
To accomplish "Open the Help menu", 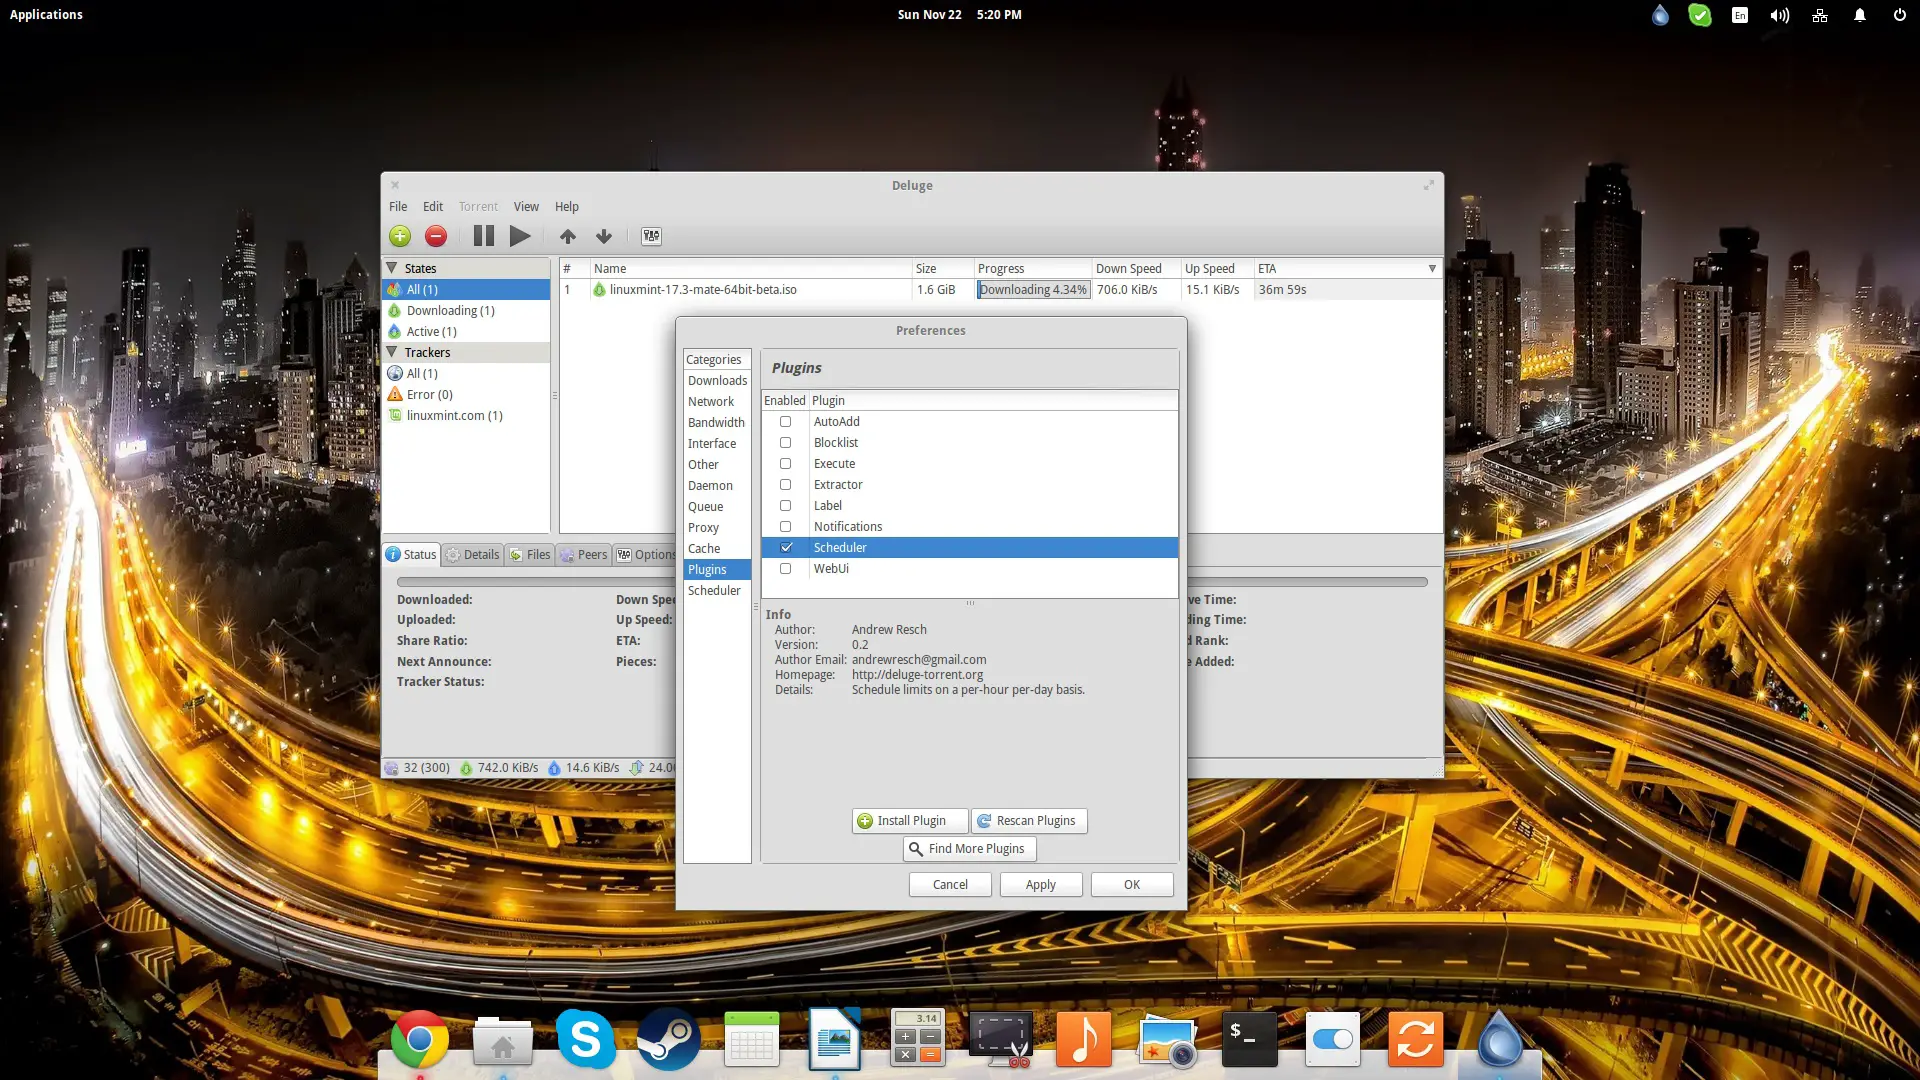I will point(567,206).
